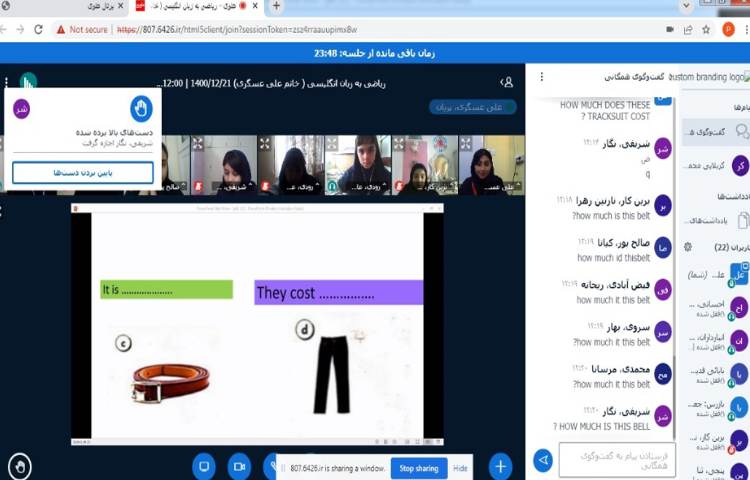Click the users settings gear icon
Viewport: 750px width, 480px height.
pos(688,247)
